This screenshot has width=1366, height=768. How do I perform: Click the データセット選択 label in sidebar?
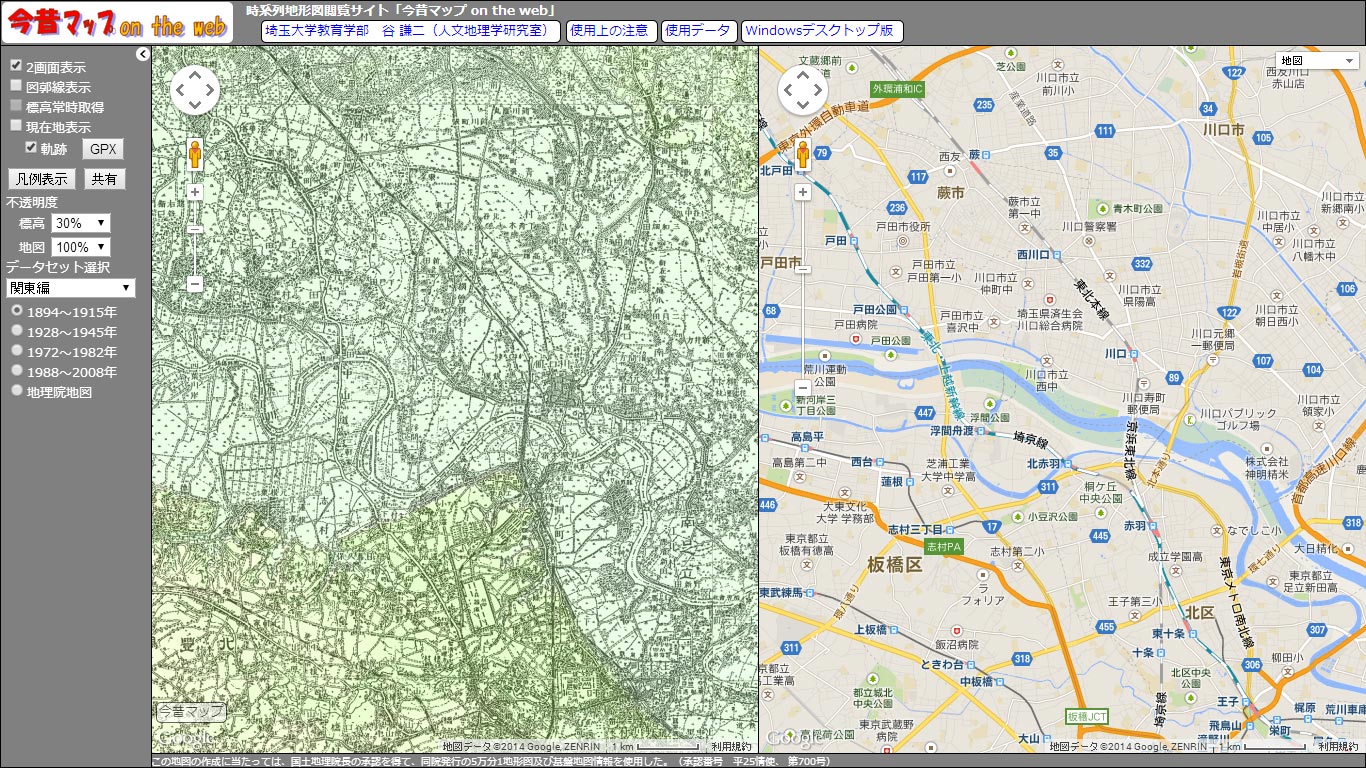click(x=58, y=267)
